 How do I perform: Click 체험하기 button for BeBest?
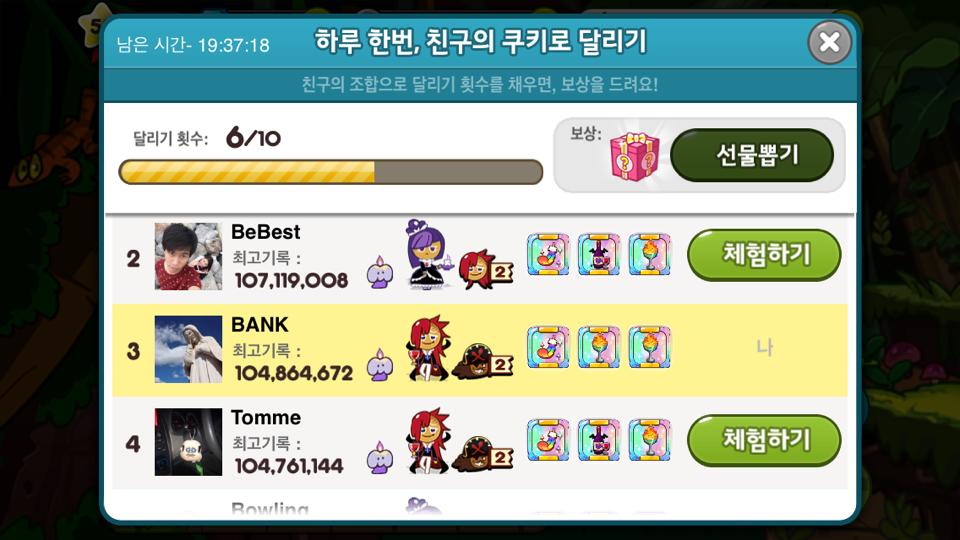coord(764,255)
